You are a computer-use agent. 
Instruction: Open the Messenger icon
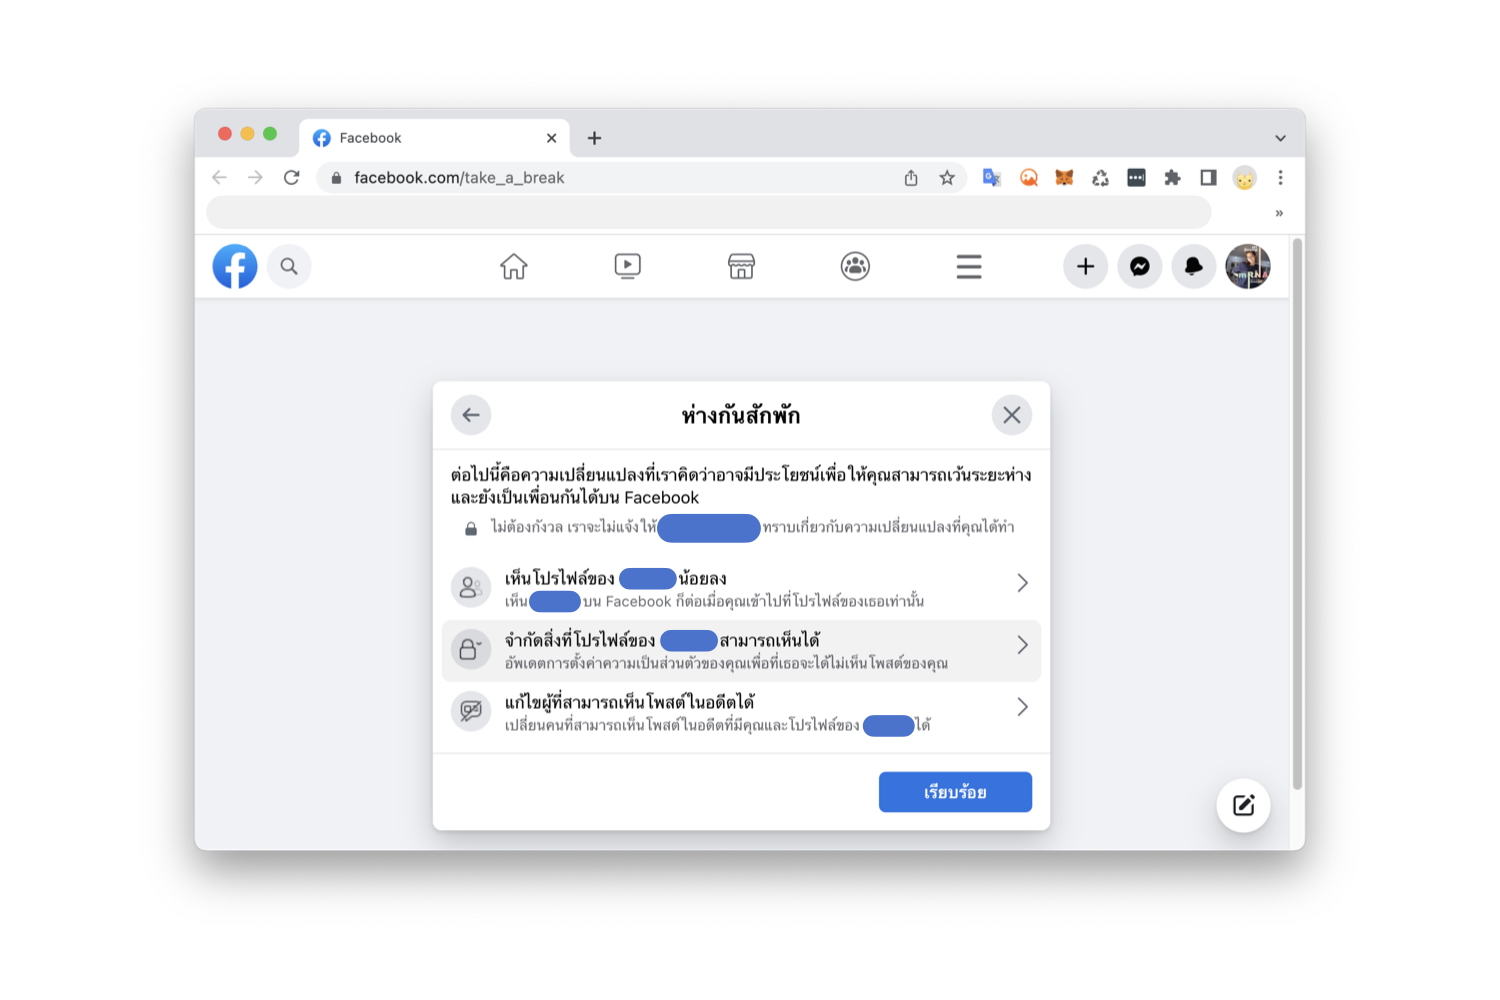(x=1139, y=266)
